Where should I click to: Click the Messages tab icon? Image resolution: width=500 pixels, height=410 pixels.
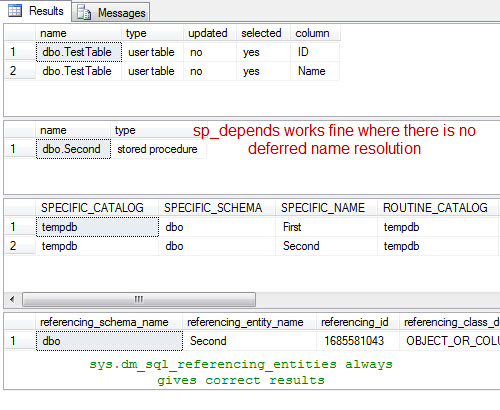[x=84, y=13]
